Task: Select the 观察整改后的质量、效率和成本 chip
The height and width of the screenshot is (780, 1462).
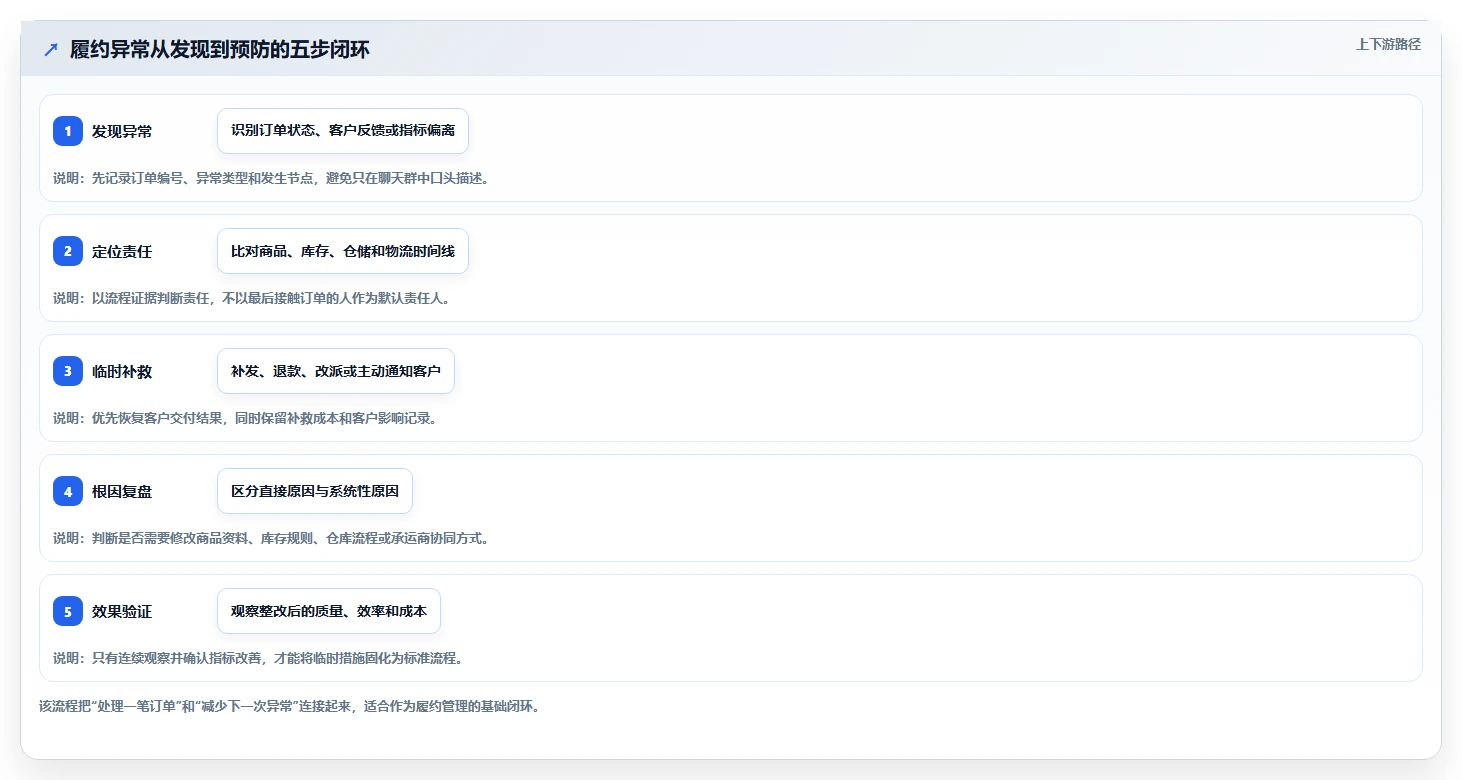Action: tap(329, 611)
